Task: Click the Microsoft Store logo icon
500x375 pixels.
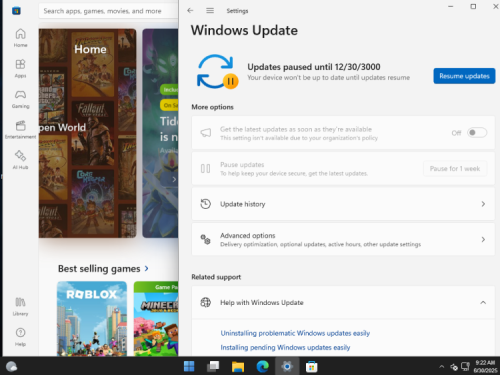Action: pyautogui.click(x=16, y=11)
